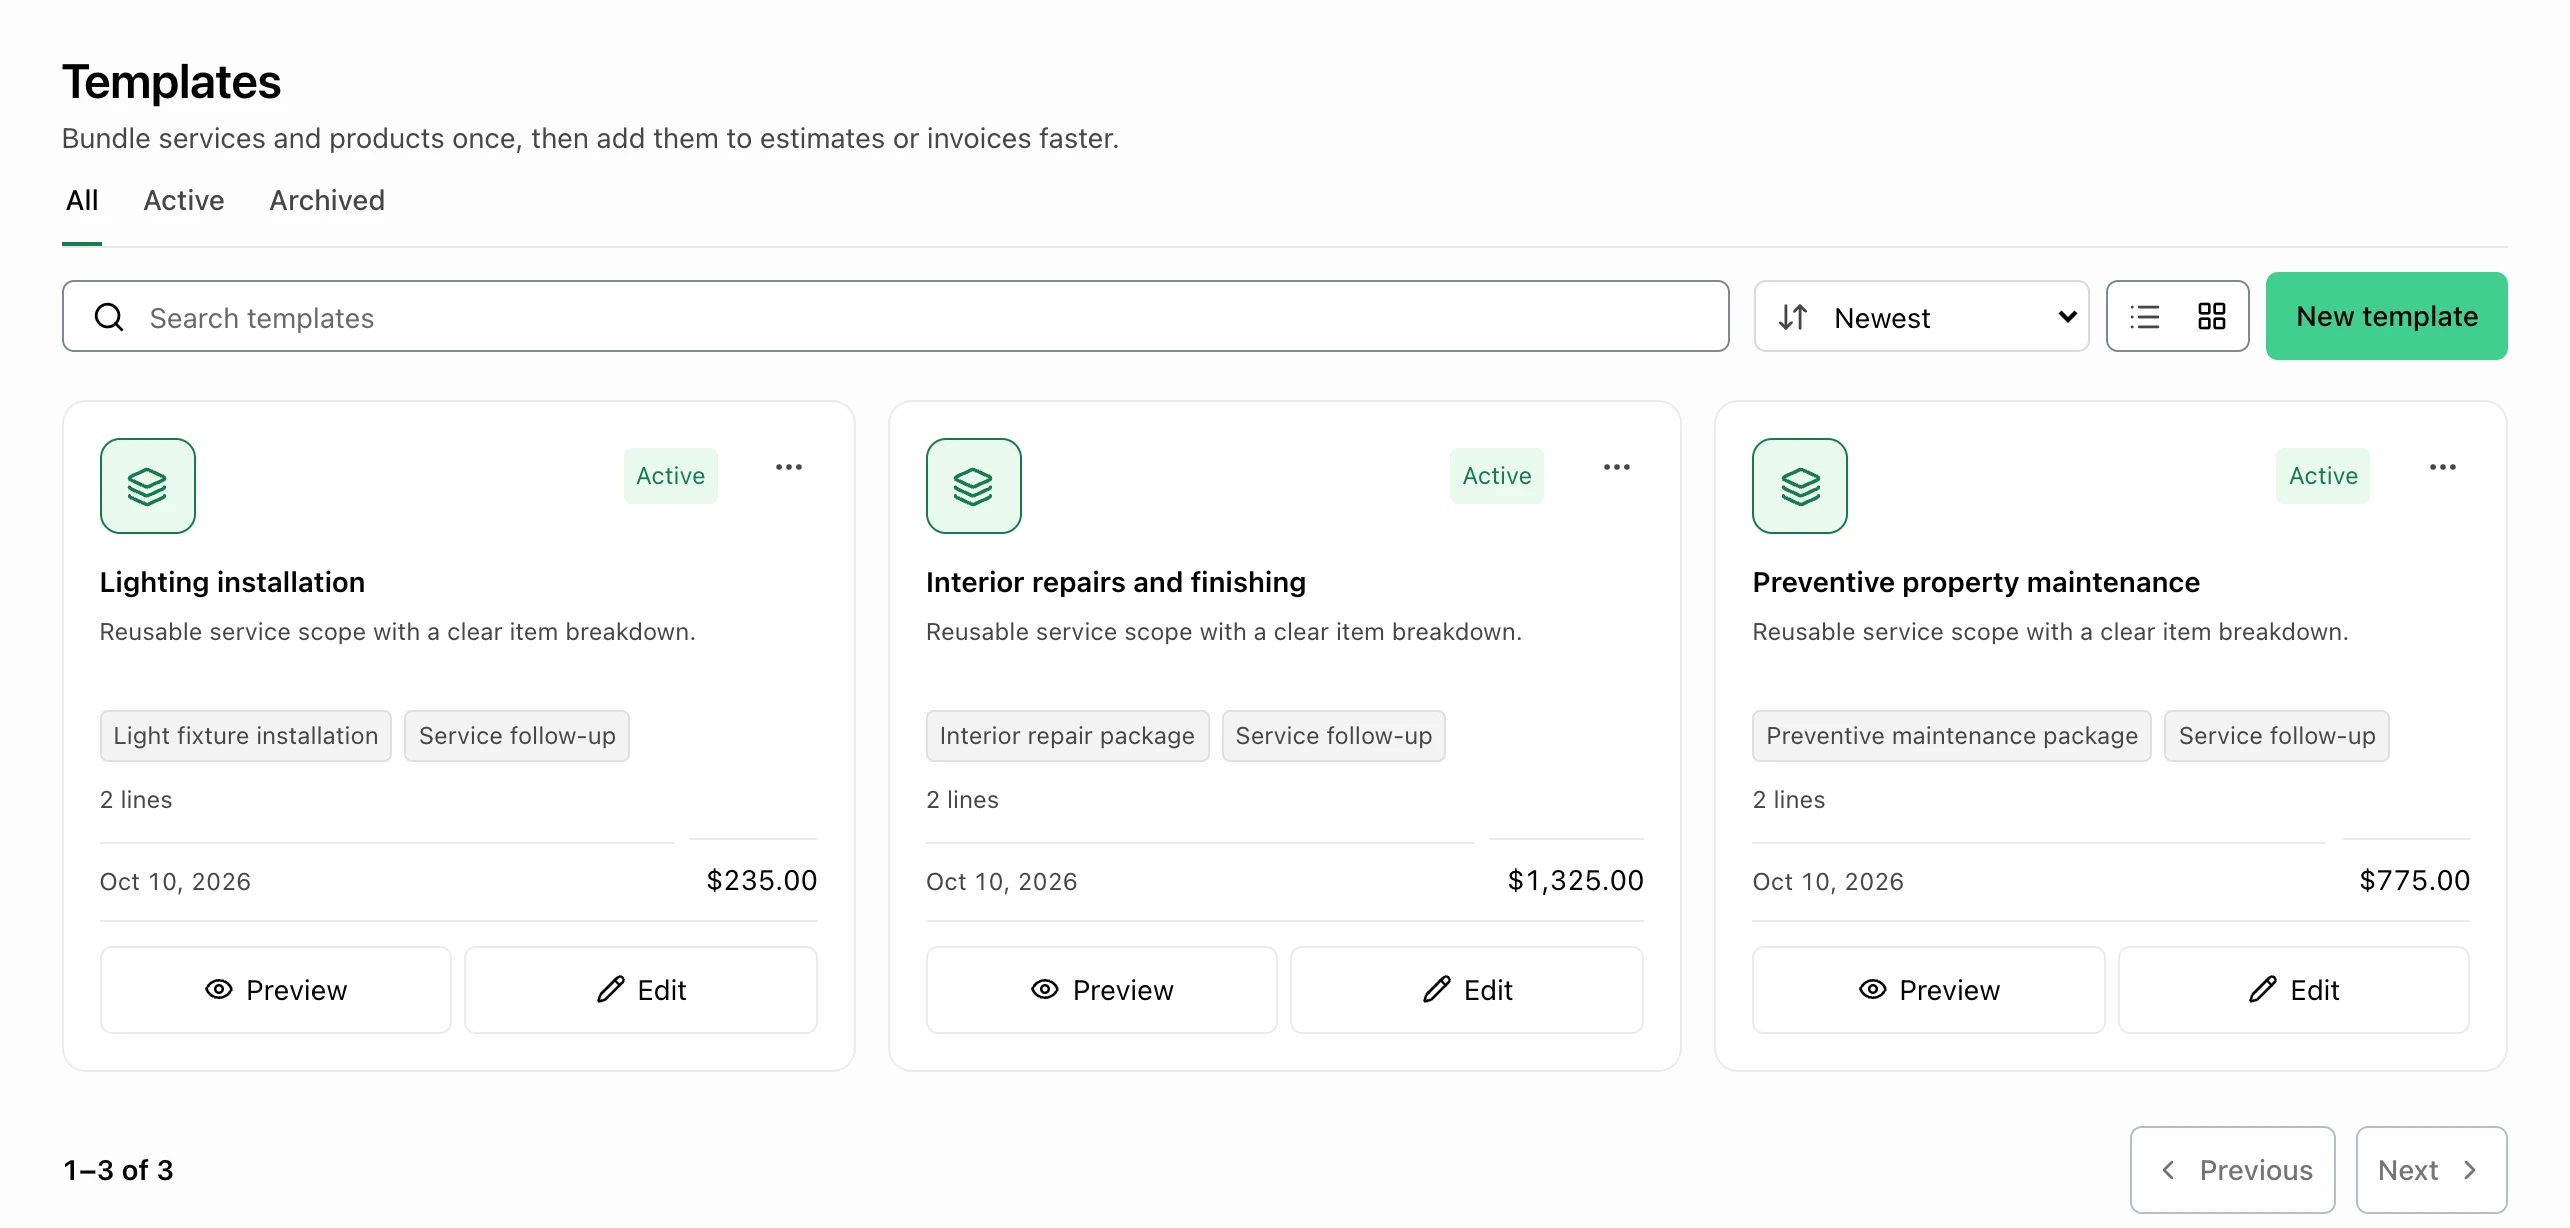Click the $775.00 price
The width and height of the screenshot is (2570, 1228).
click(x=2414, y=881)
